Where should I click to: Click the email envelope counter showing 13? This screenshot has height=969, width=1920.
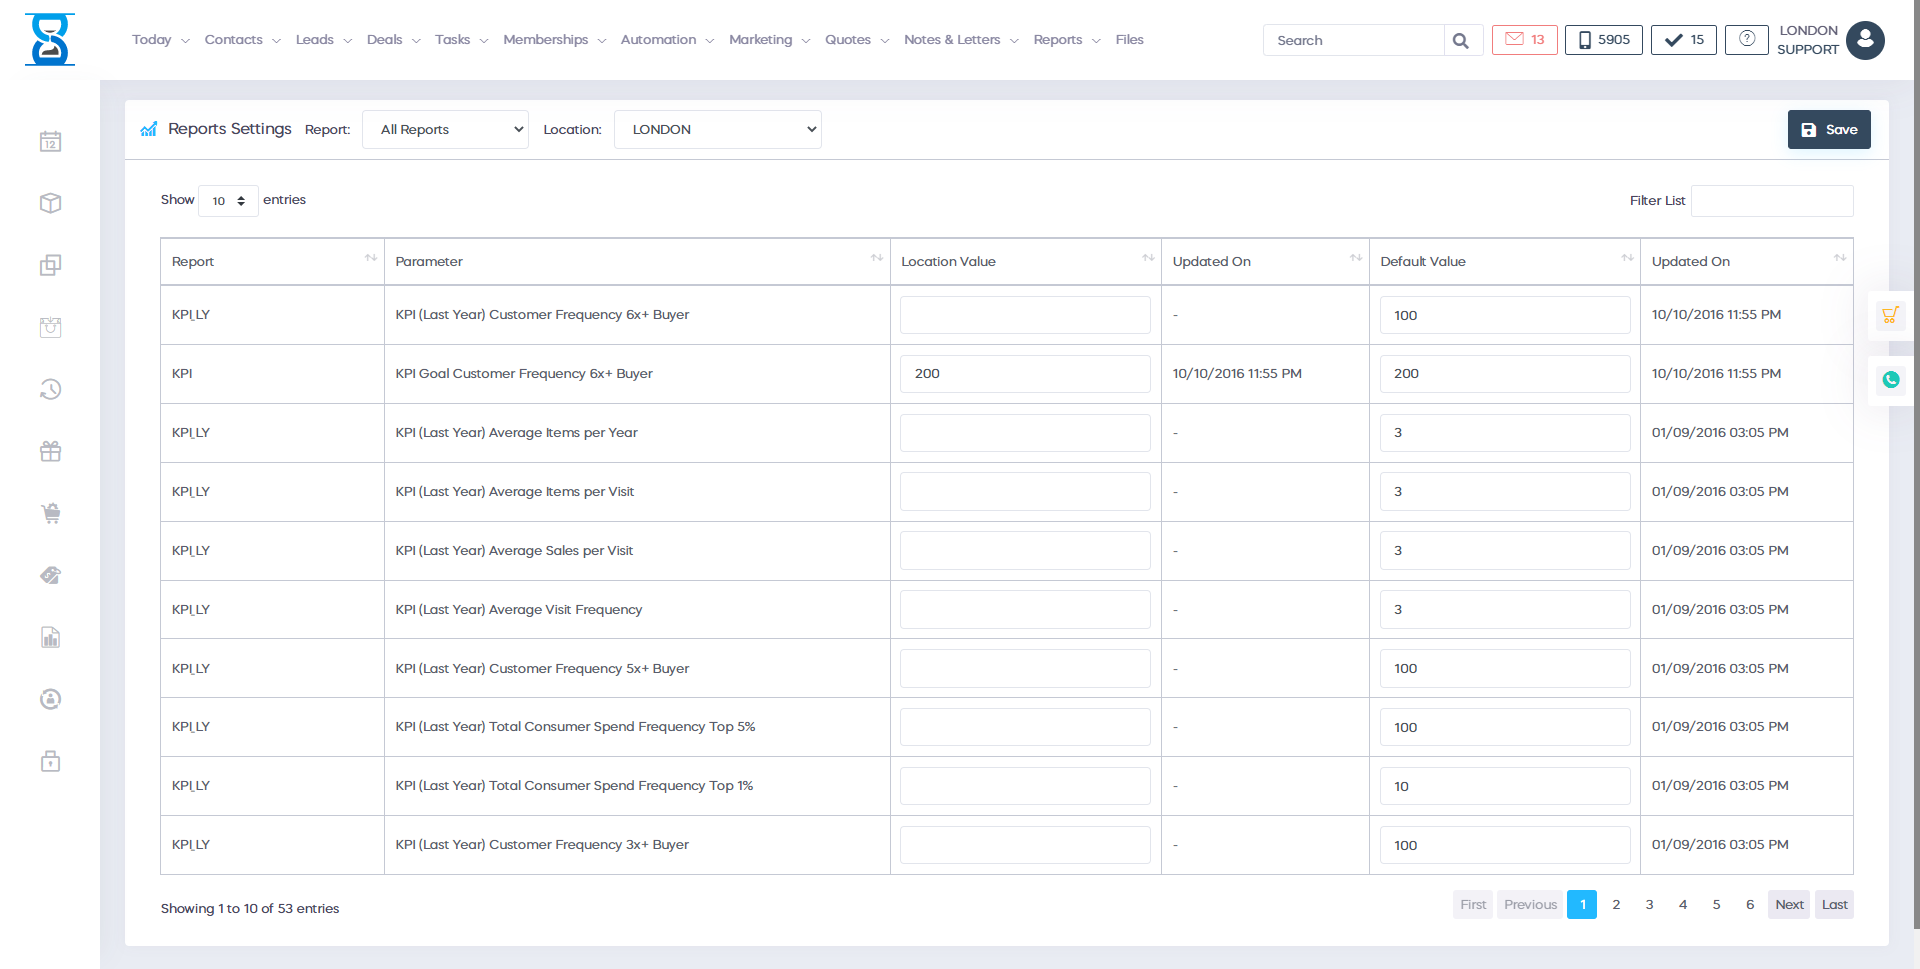1524,40
